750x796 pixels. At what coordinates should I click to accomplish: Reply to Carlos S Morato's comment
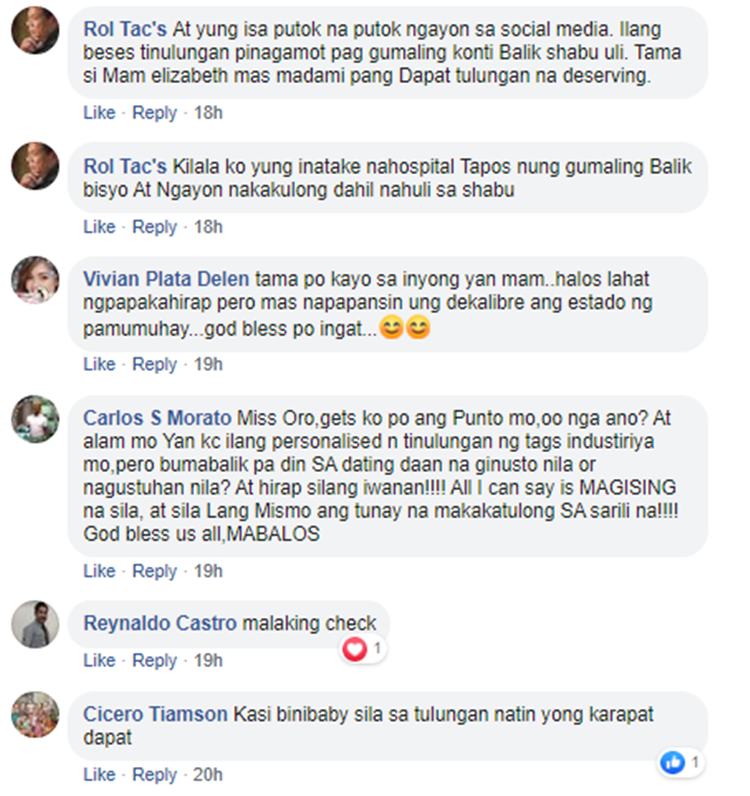(x=154, y=571)
